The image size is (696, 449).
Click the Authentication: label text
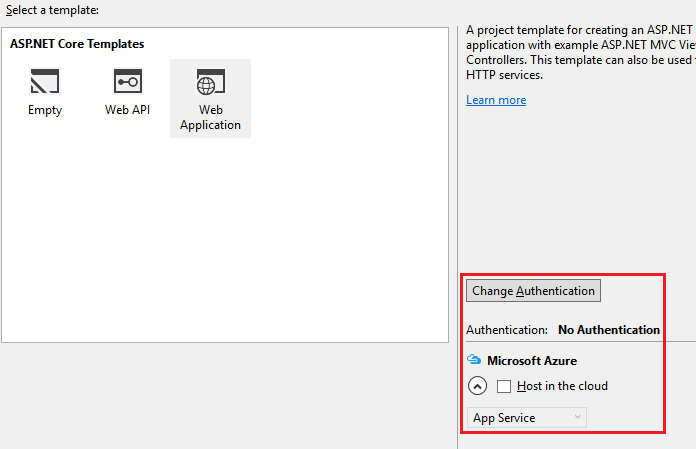[507, 330]
